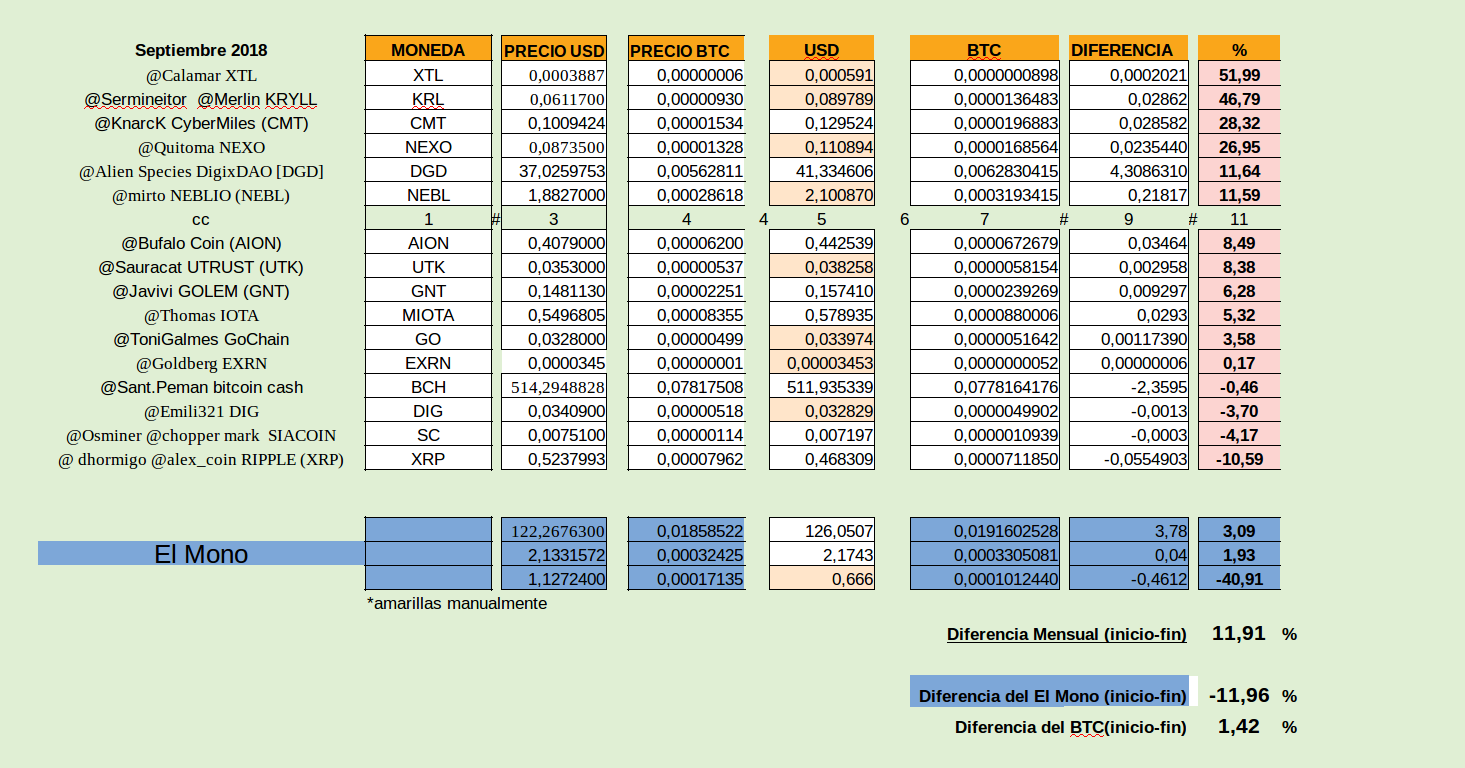Select the 11,91 monthly difference value

point(1239,633)
